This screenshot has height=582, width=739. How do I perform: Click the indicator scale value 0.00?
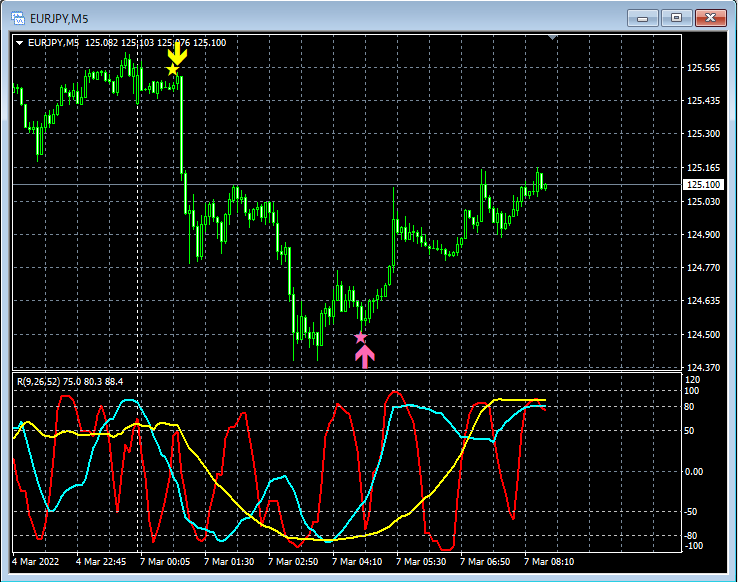694,472
